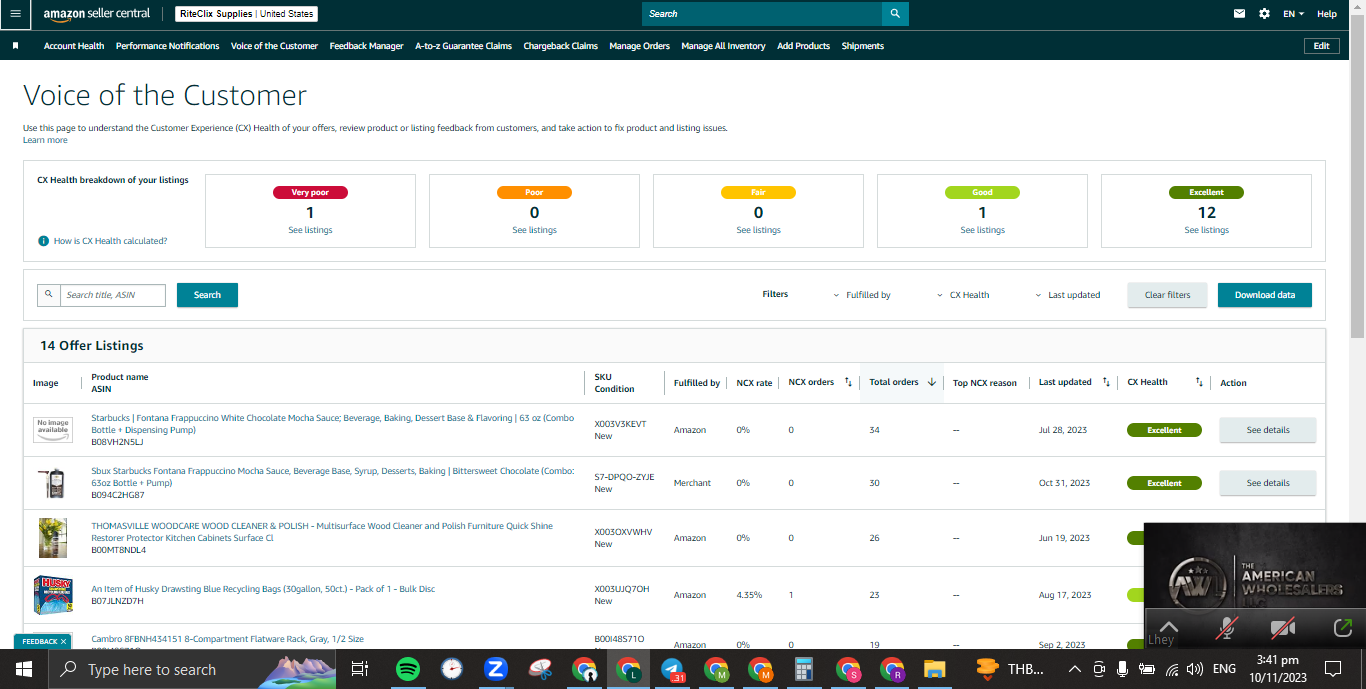Open Spotify from the taskbar

(x=407, y=669)
